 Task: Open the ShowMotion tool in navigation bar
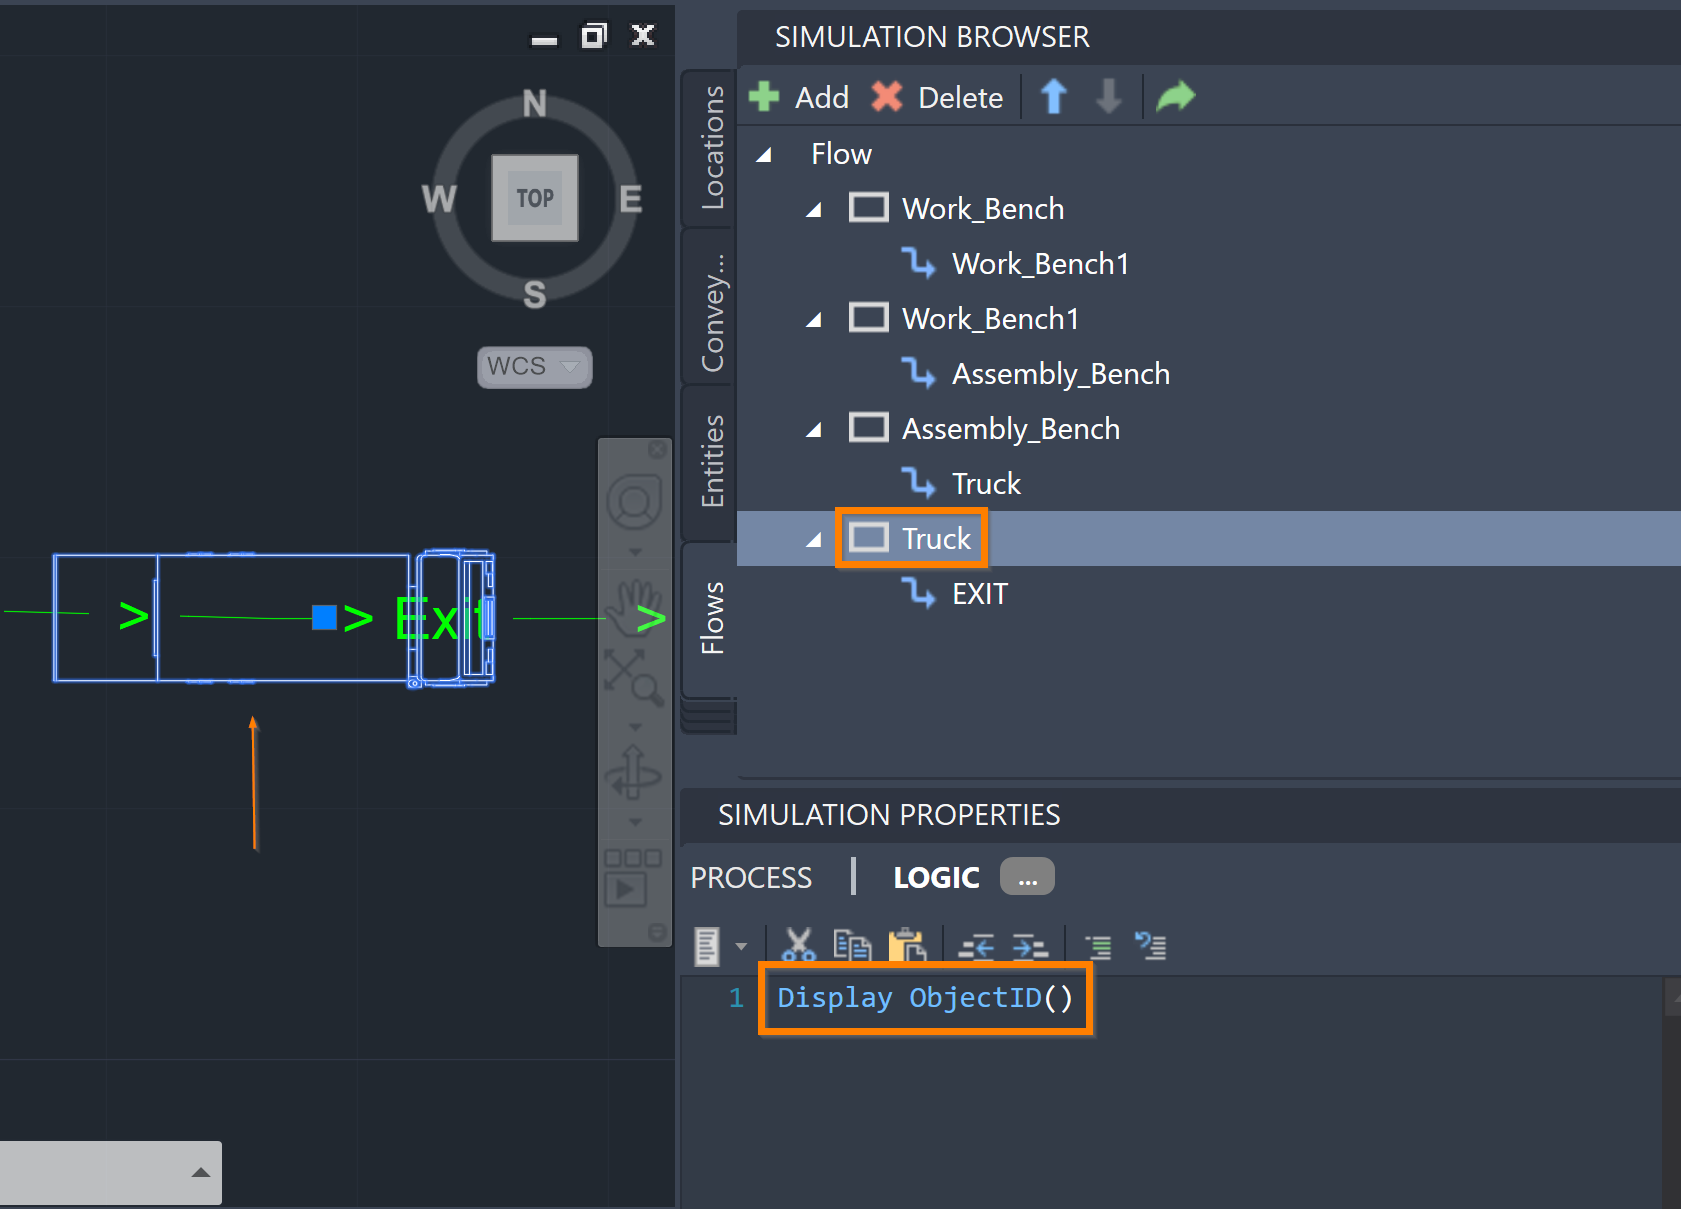click(633, 878)
